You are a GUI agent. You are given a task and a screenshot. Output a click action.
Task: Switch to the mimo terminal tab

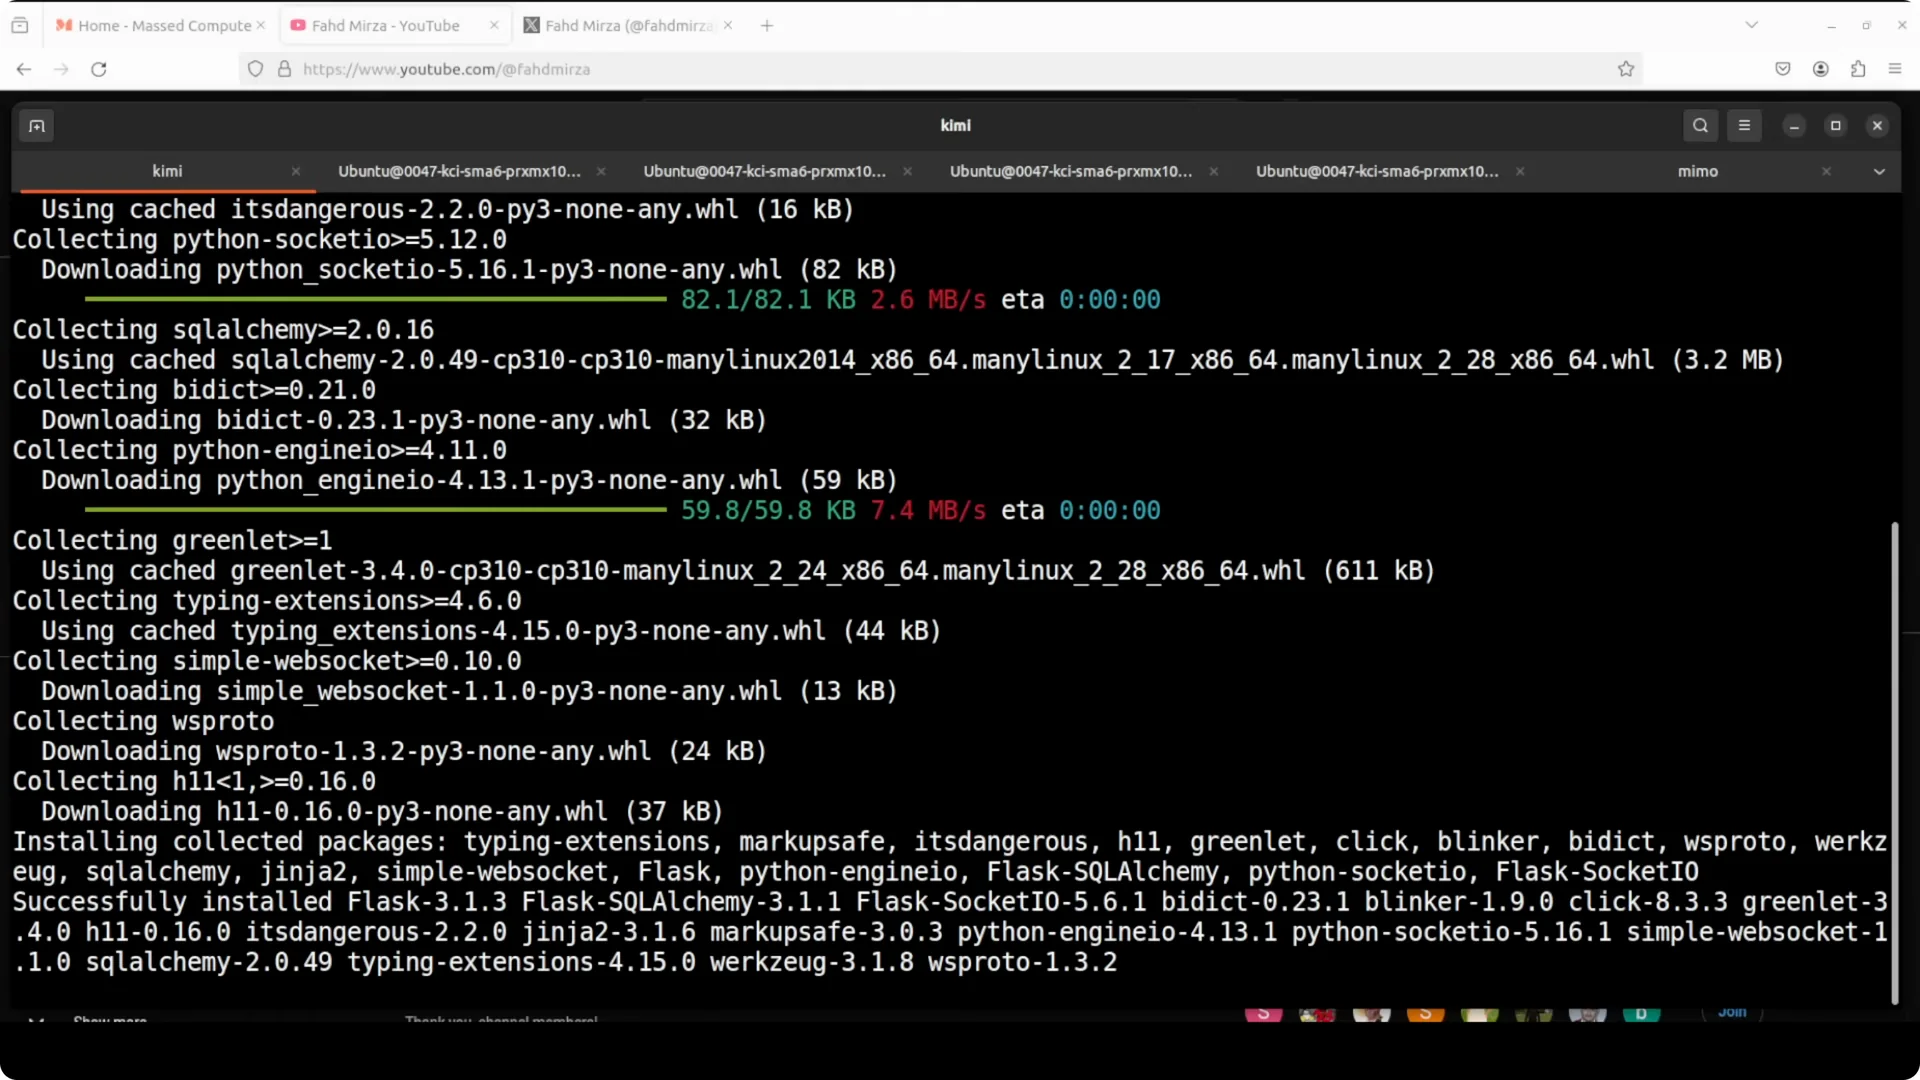(1698, 172)
